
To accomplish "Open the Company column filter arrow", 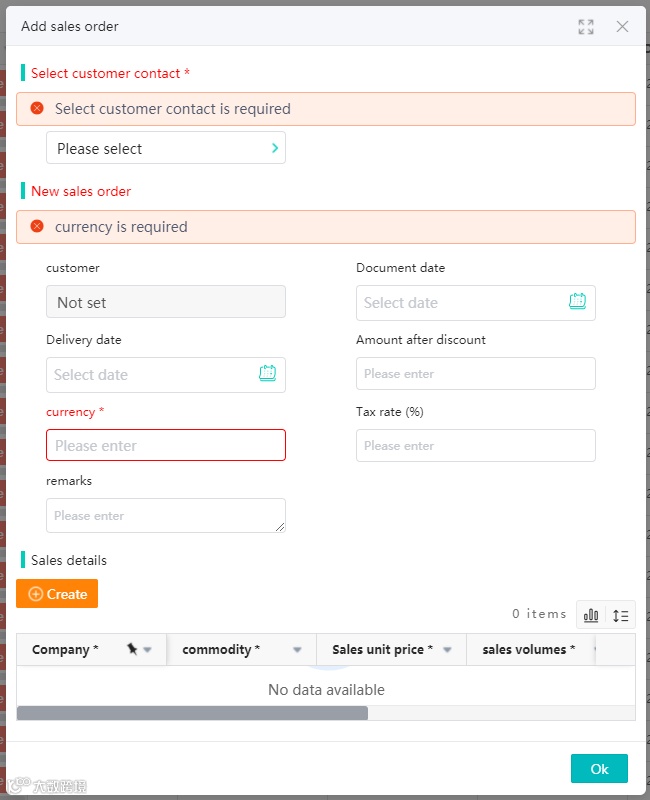I will pos(148,650).
